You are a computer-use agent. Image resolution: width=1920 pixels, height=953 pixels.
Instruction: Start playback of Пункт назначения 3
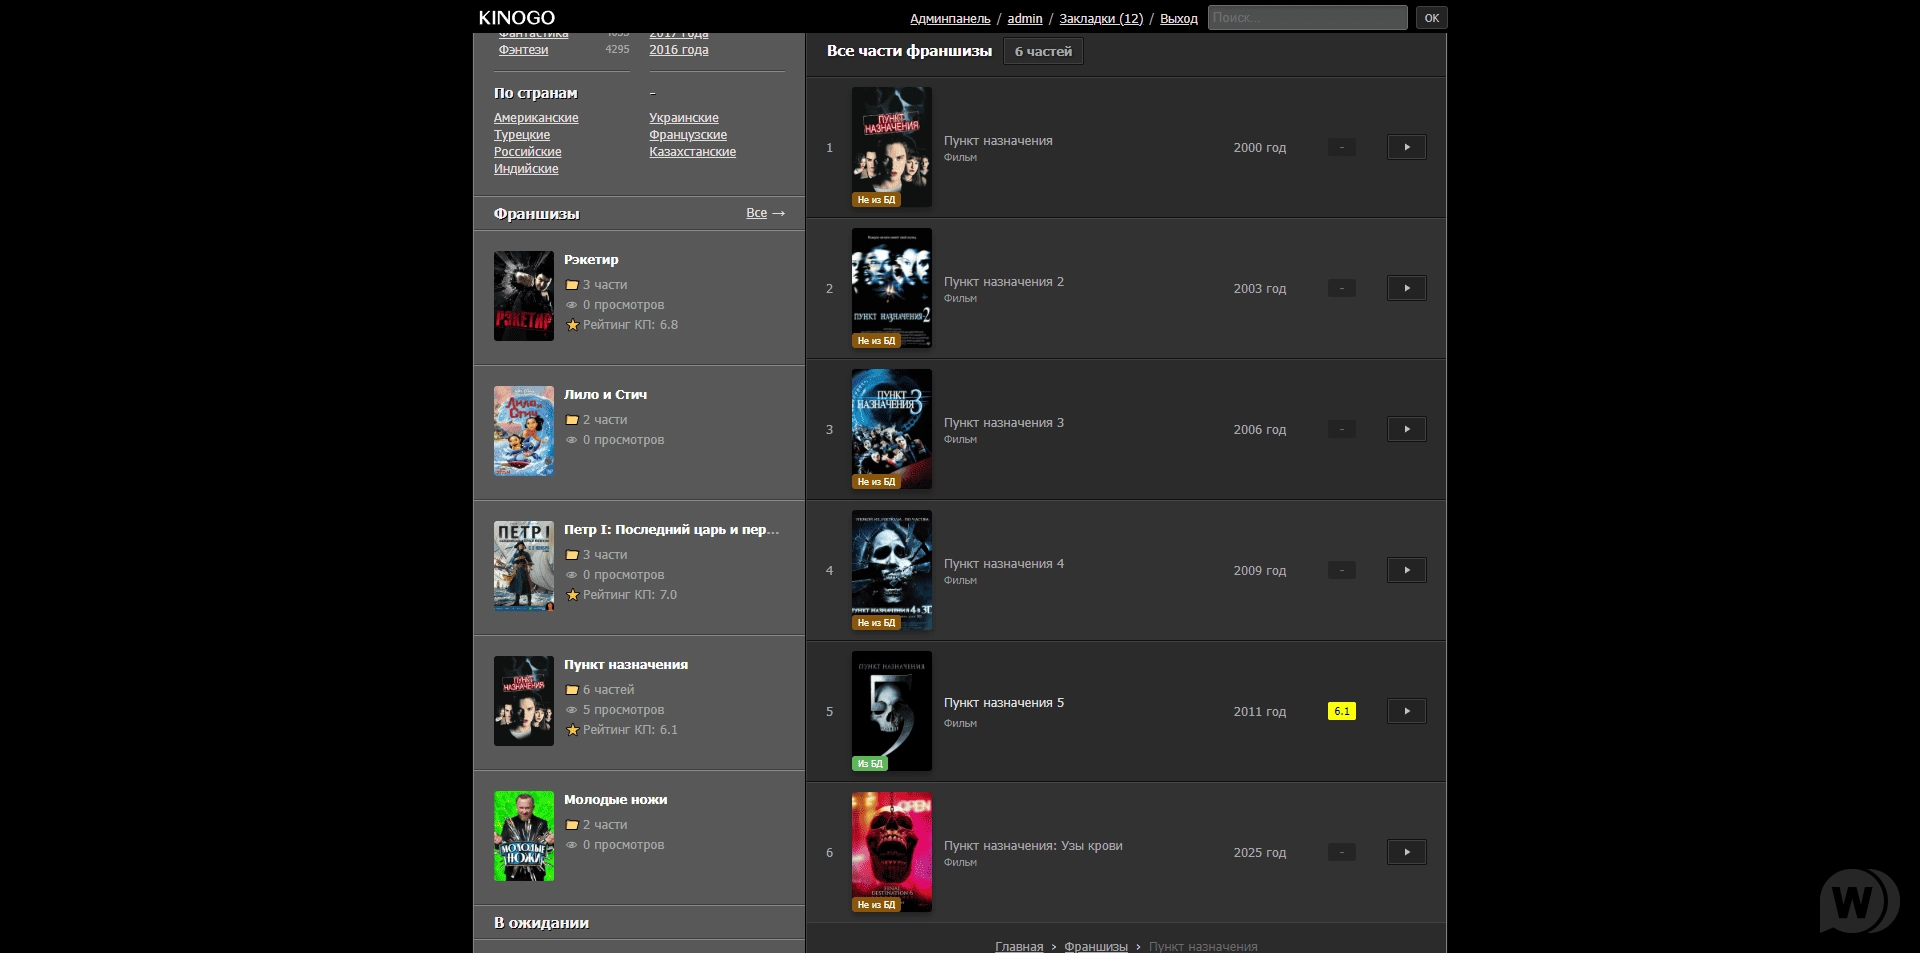pyautogui.click(x=1406, y=429)
